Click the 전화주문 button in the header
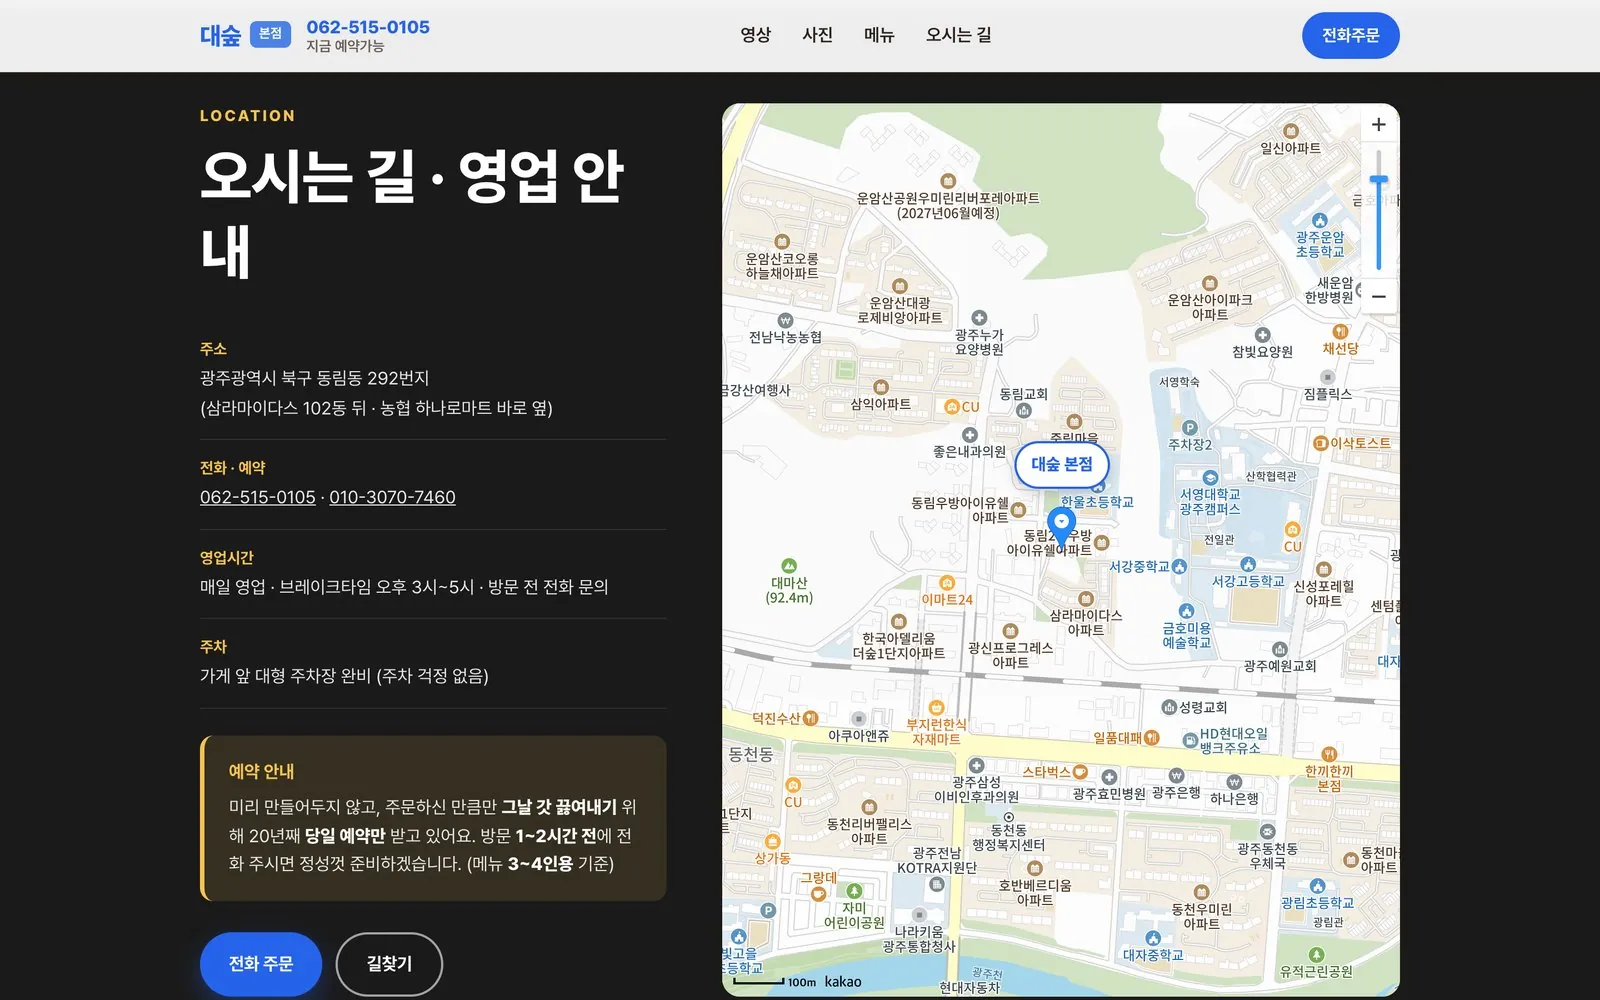The image size is (1600, 1000). click(1350, 36)
